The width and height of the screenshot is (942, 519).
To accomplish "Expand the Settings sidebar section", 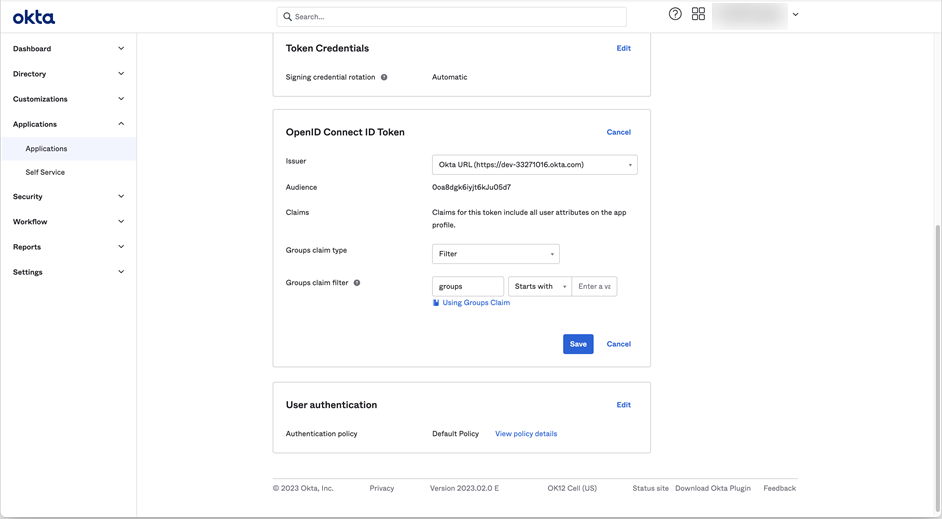I will click(x=68, y=272).
